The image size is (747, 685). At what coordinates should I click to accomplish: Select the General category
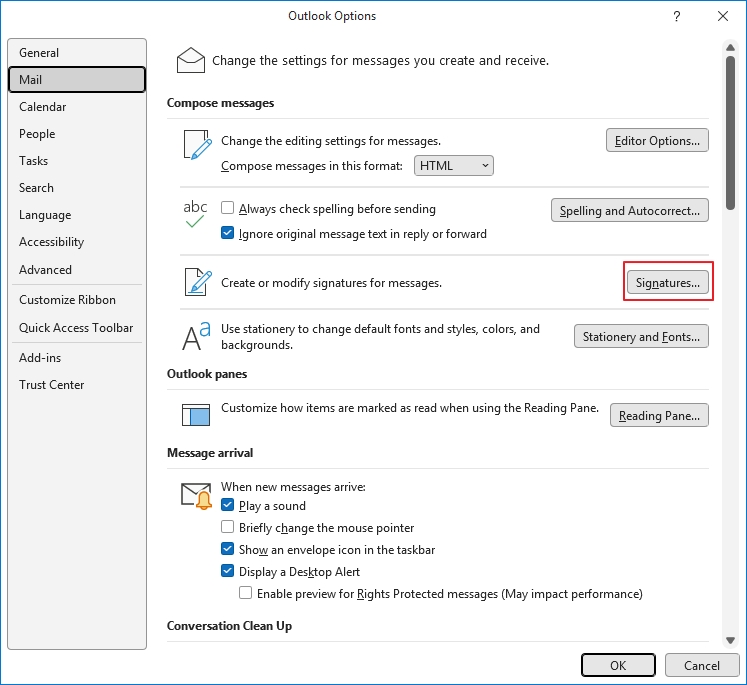point(77,52)
